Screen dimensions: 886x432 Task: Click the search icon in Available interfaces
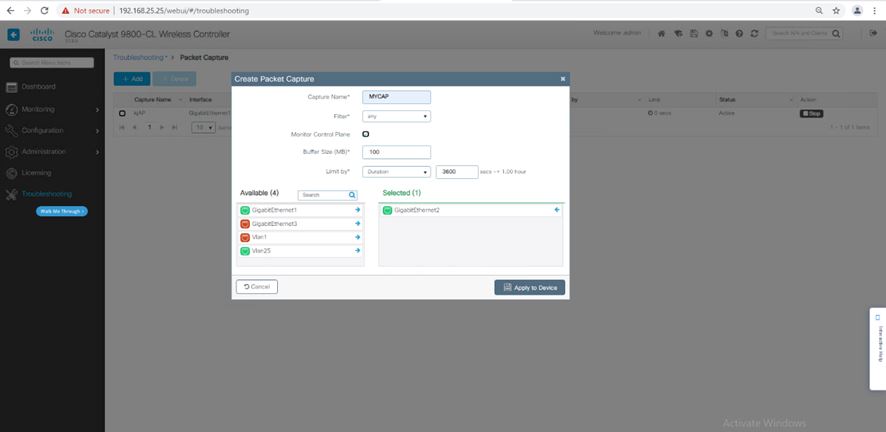tap(352, 195)
